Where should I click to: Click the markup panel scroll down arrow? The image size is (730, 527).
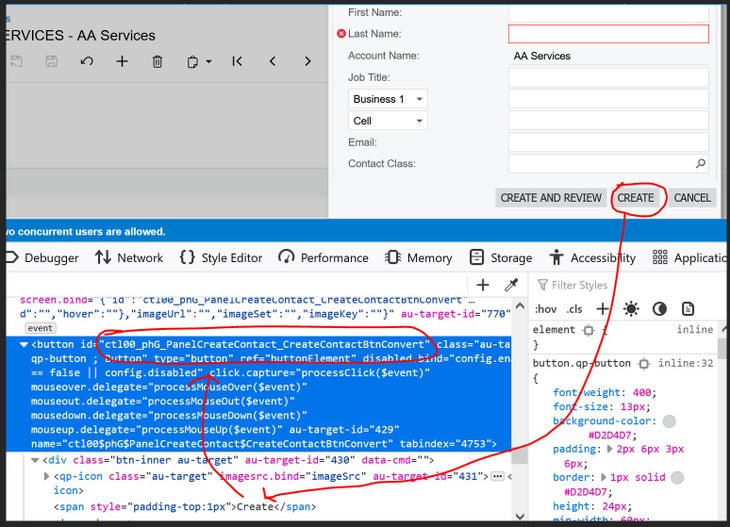point(520,516)
